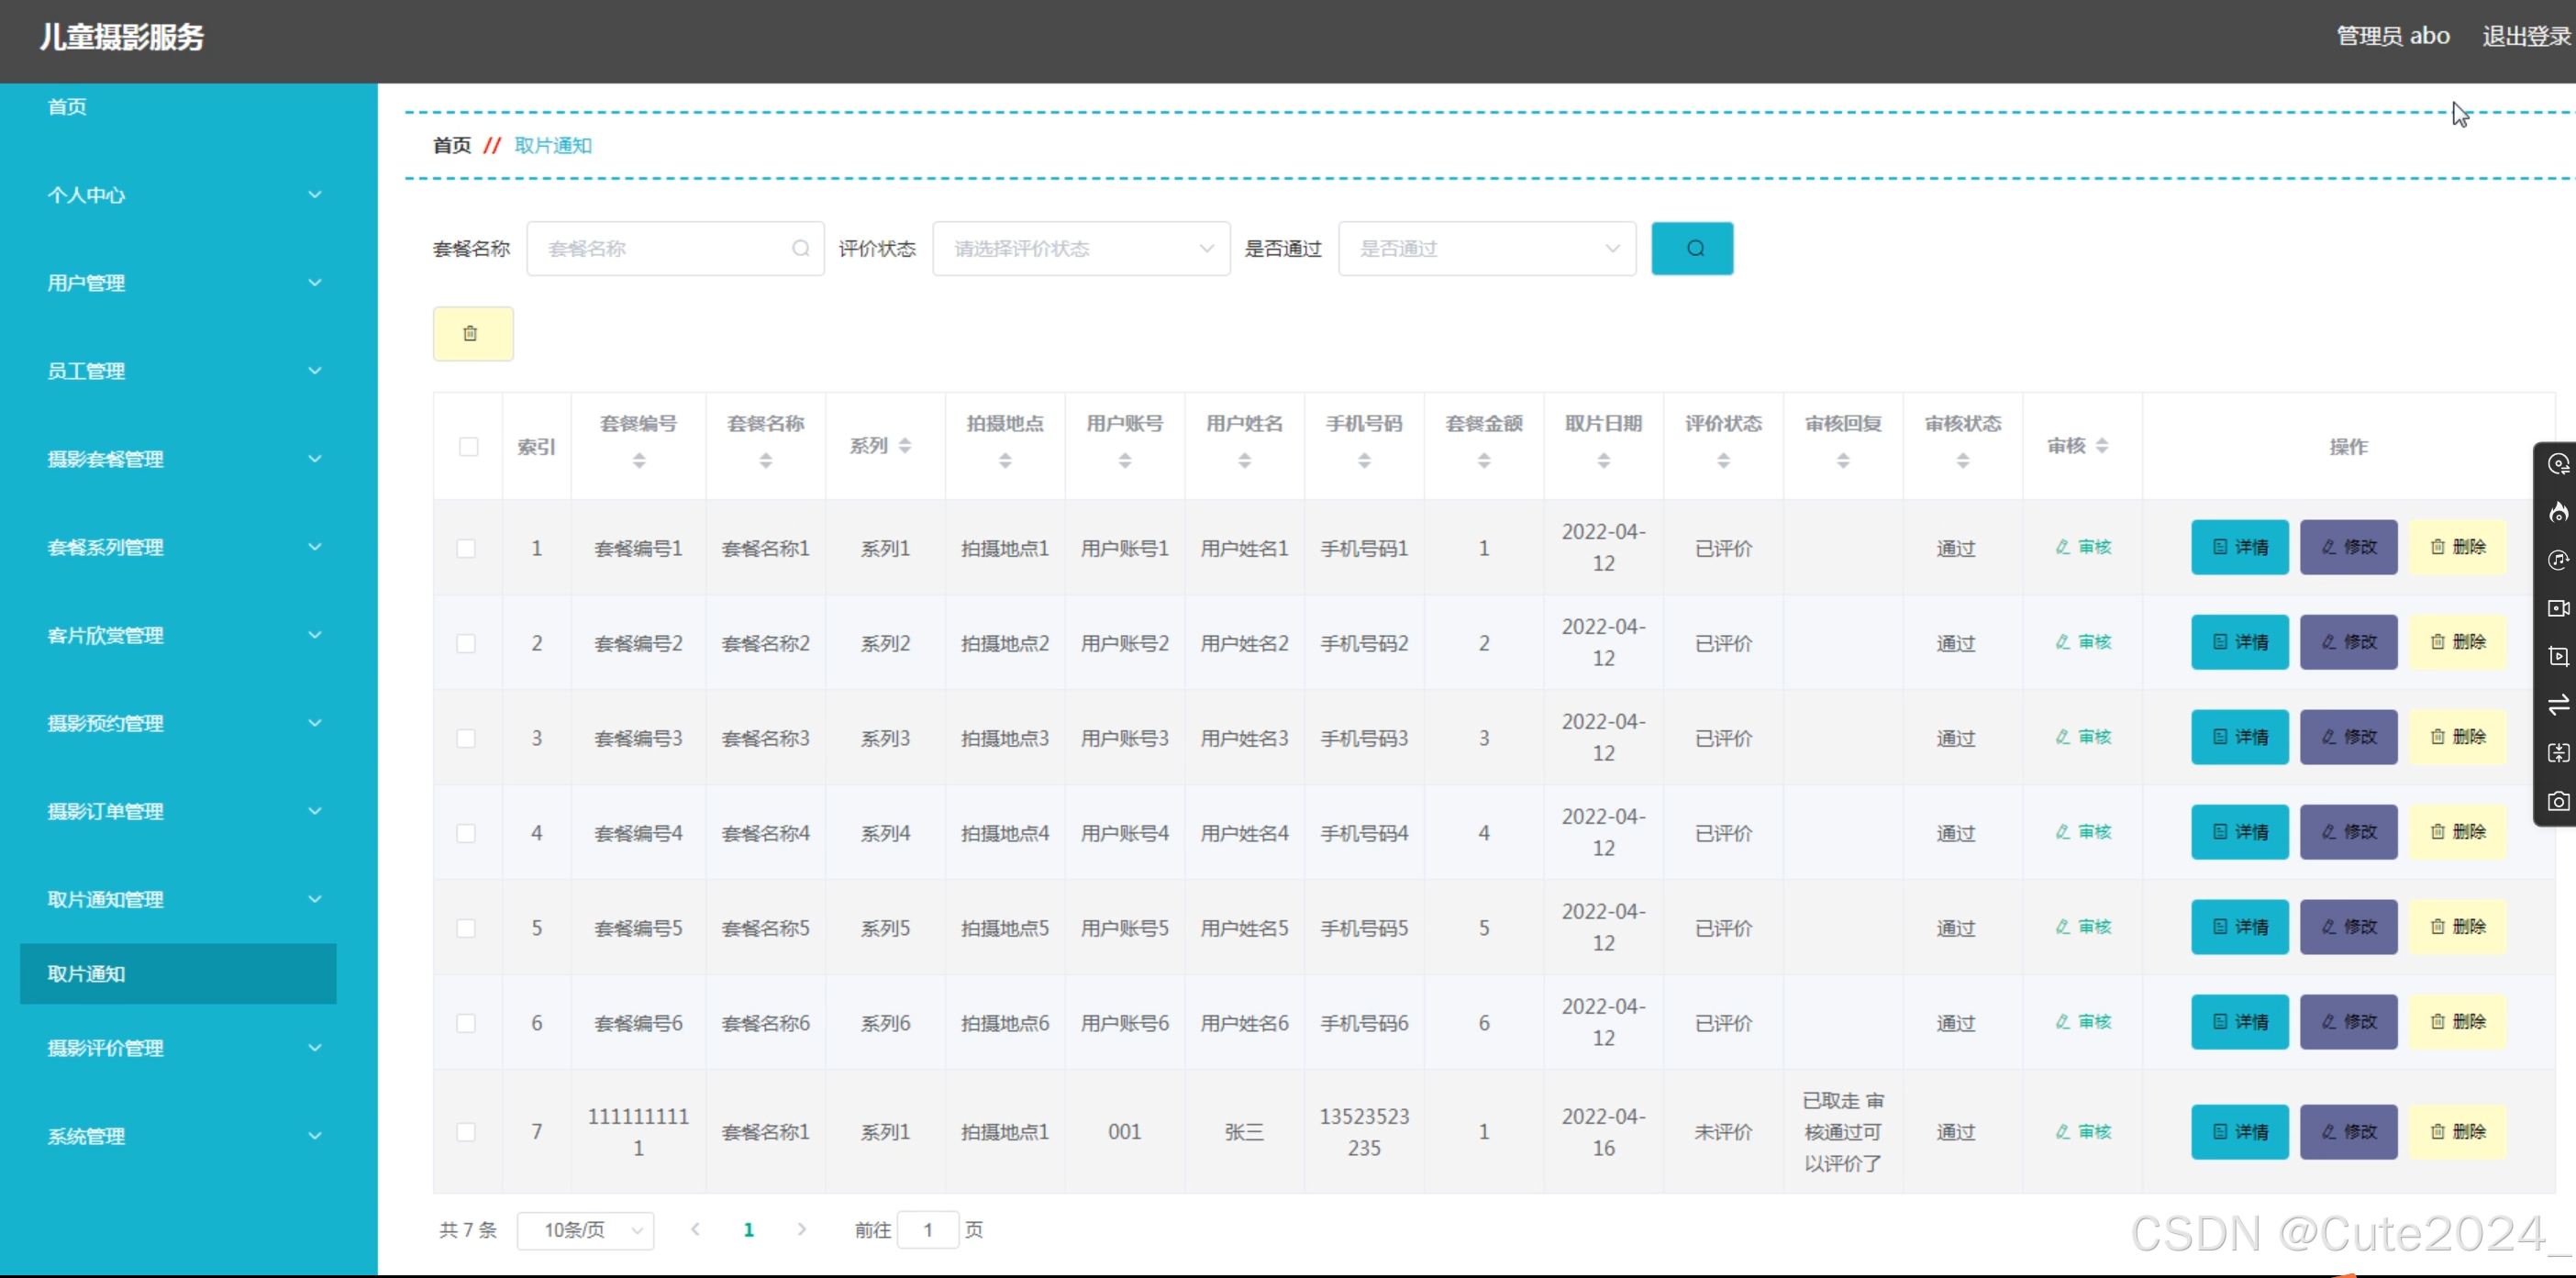The width and height of the screenshot is (2576, 1278).
Task: Click the swap arrows icon in side toolbar
Action: (2558, 705)
